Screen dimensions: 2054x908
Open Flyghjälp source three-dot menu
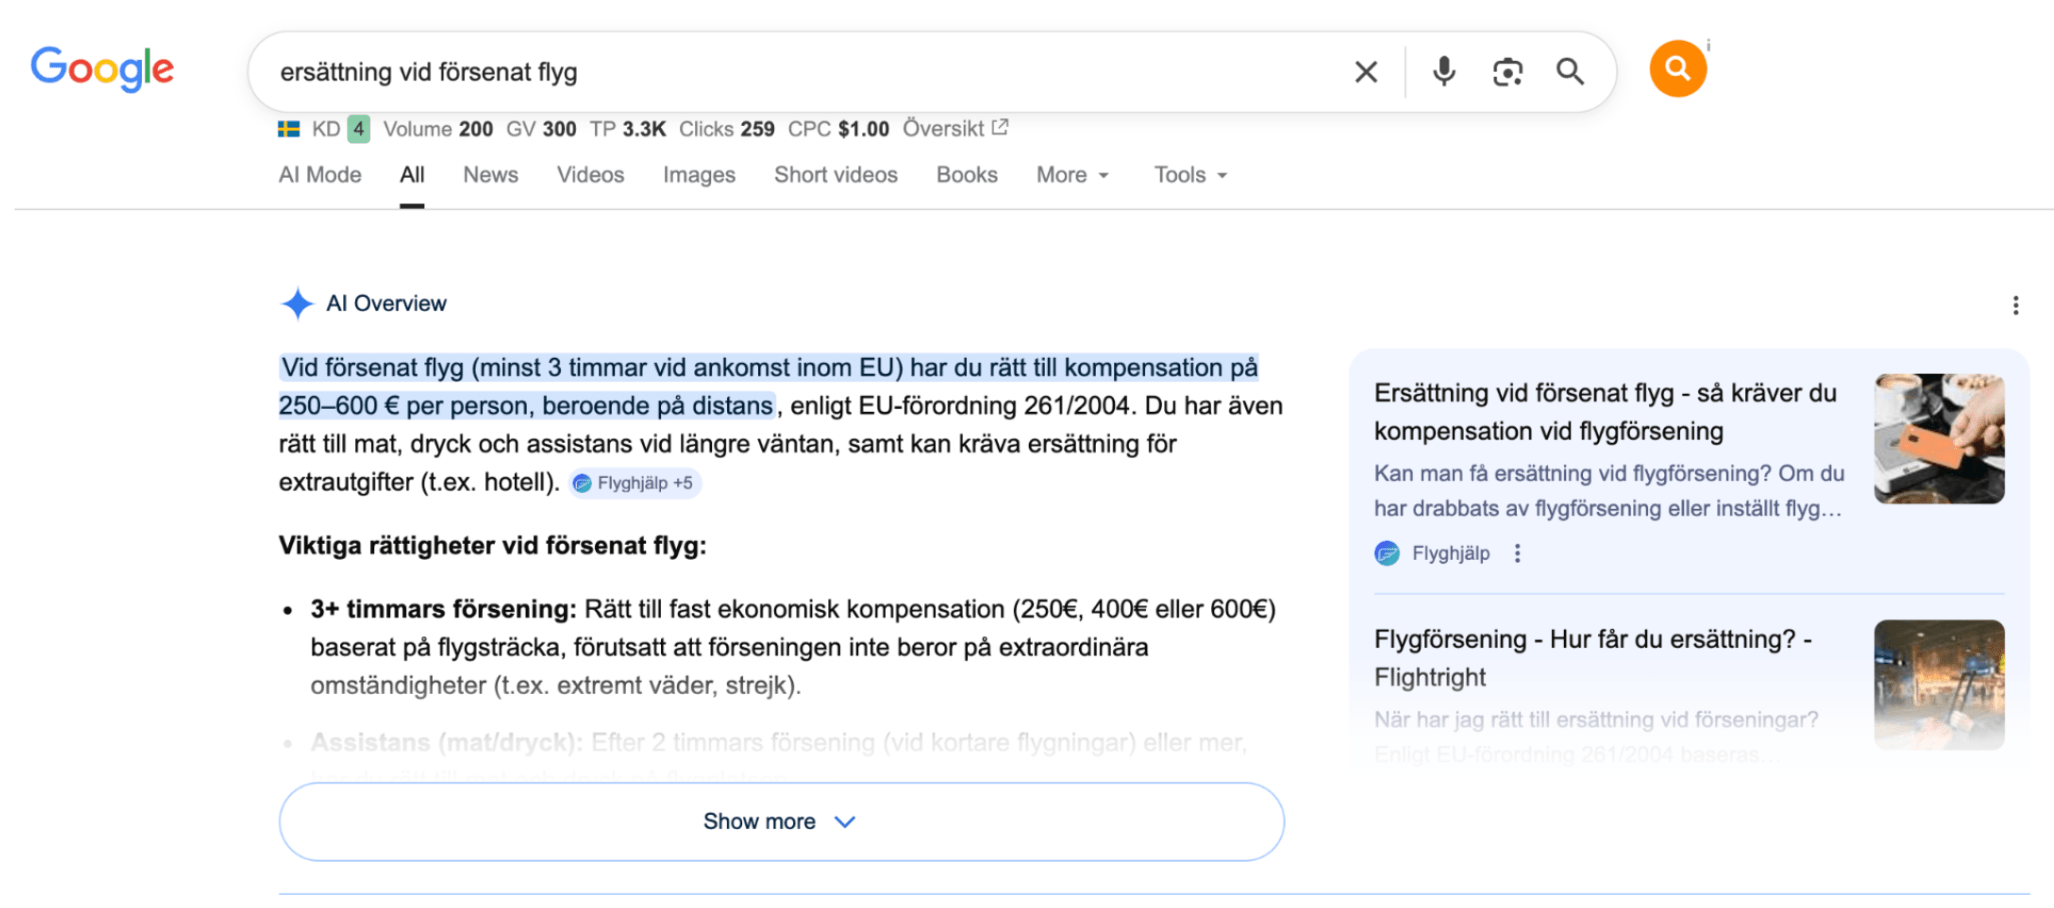tap(1517, 553)
